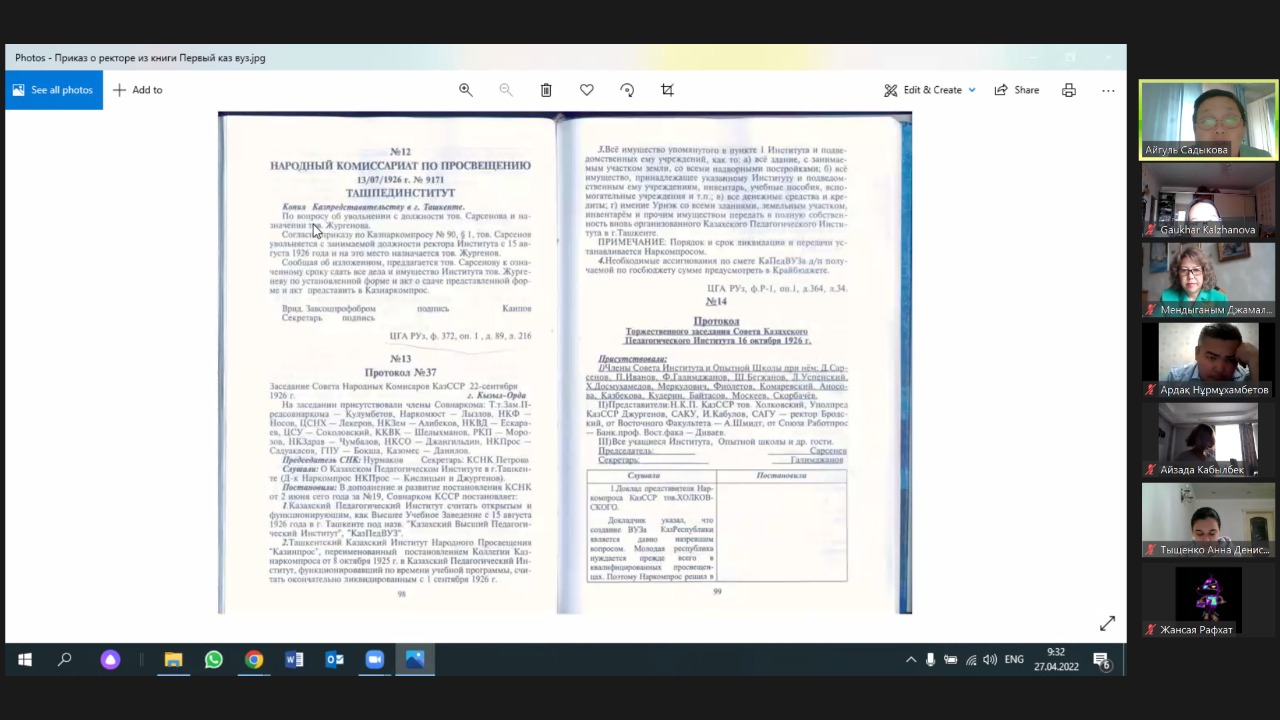Open Microsoft Word from the taskbar
The width and height of the screenshot is (1280, 720).
click(294, 660)
